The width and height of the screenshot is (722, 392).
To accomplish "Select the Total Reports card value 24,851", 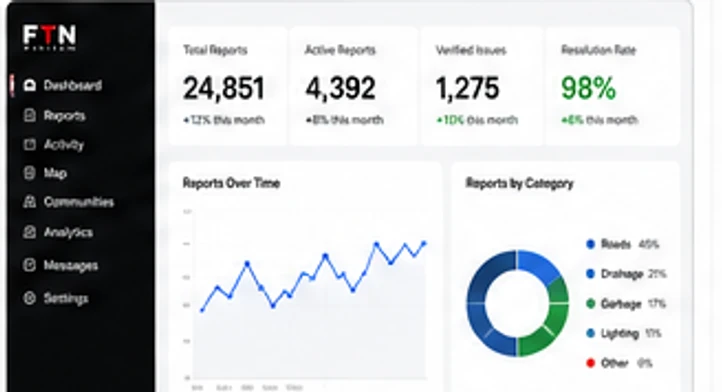I will click(224, 88).
